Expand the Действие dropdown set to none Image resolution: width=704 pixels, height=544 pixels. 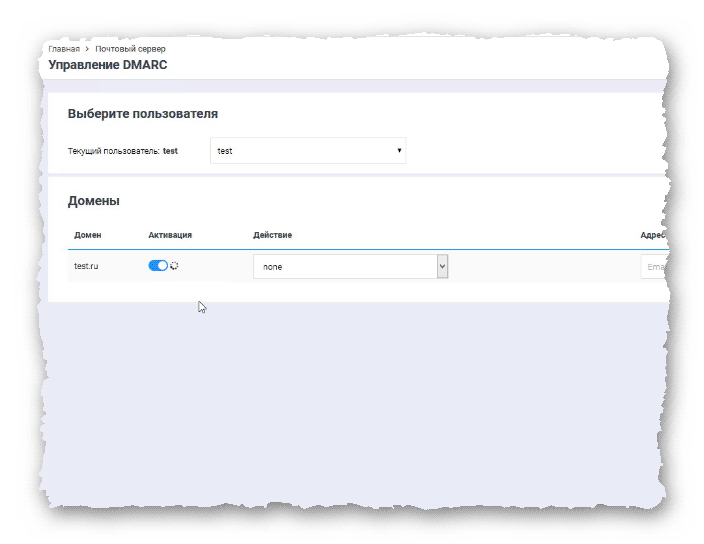click(350, 267)
